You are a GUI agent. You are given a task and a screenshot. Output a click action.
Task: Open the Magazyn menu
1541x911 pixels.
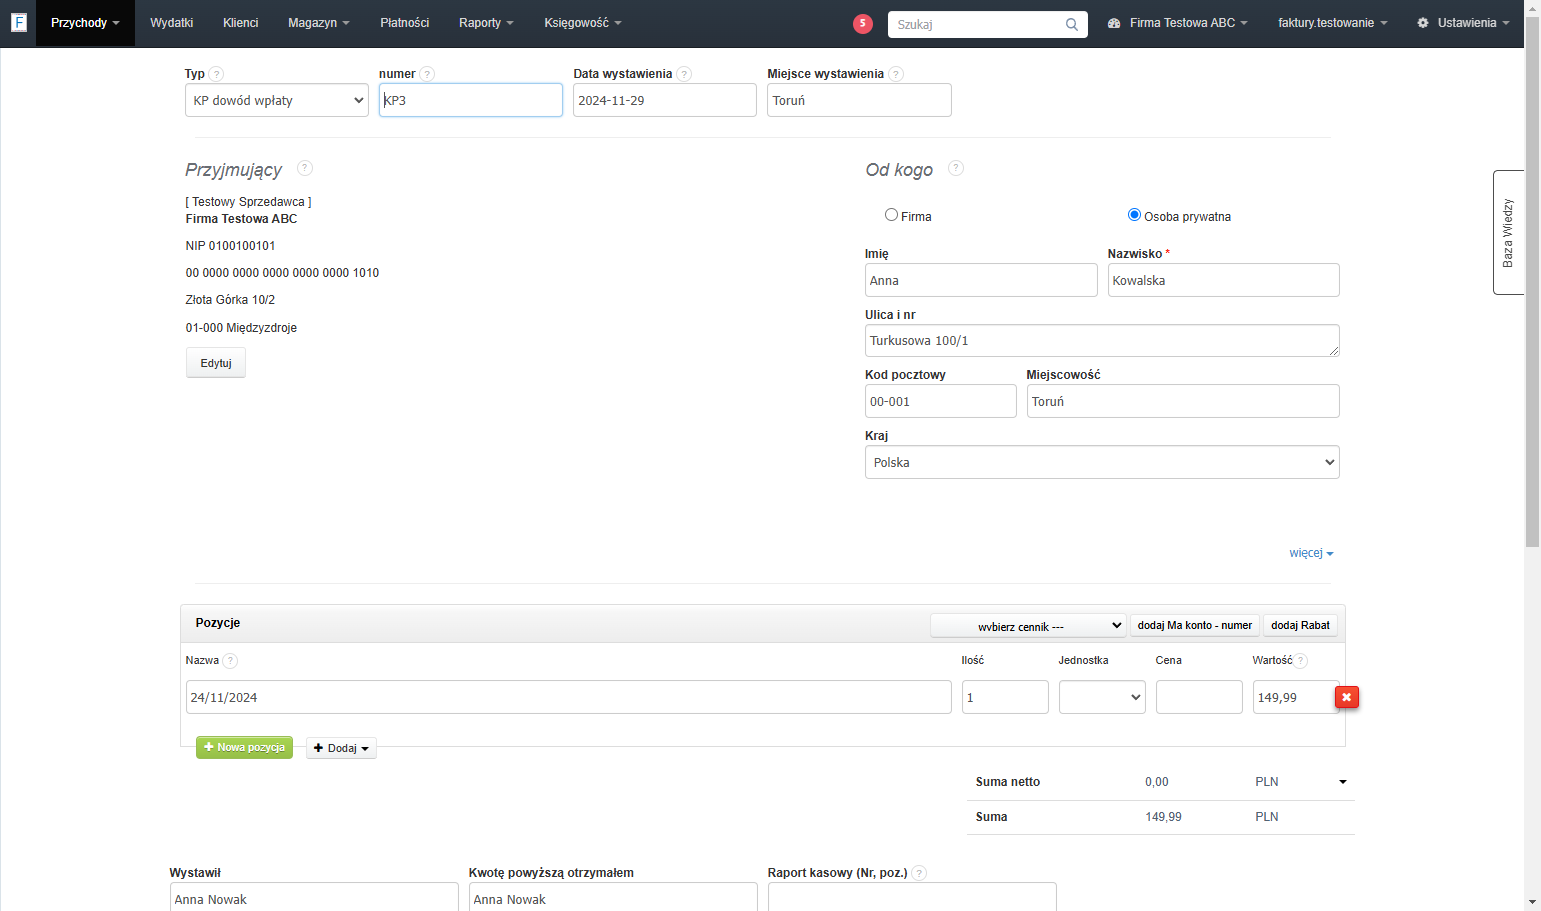318,23
